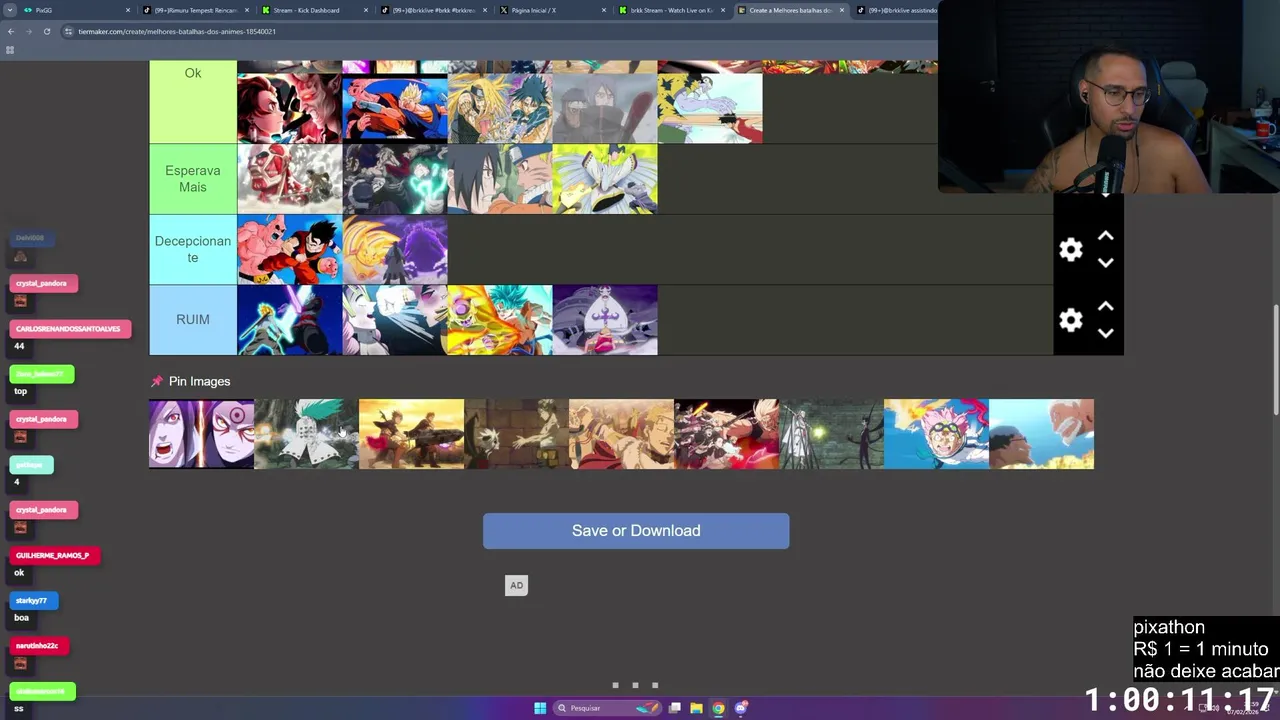This screenshot has height=720, width=1280.
Task: Move RUIM tier down with arrow
Action: click(1105, 334)
